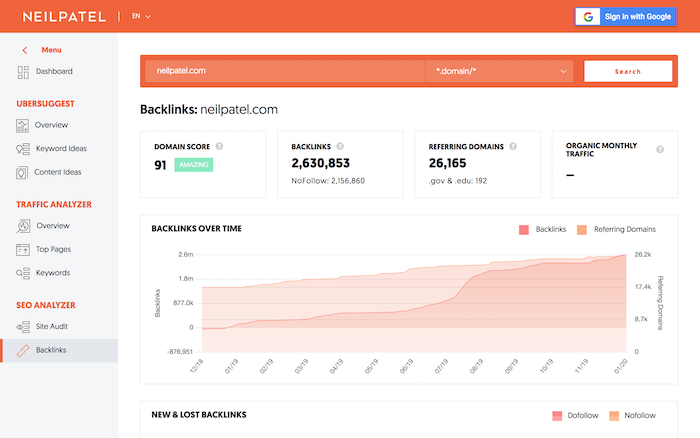Click the Search button

coord(628,71)
